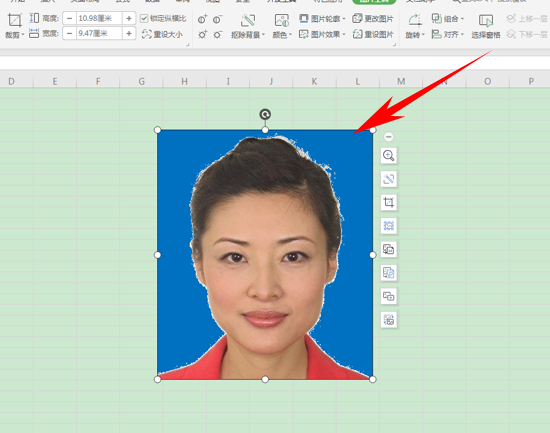Click Change Picture (更改图片)

point(373,19)
